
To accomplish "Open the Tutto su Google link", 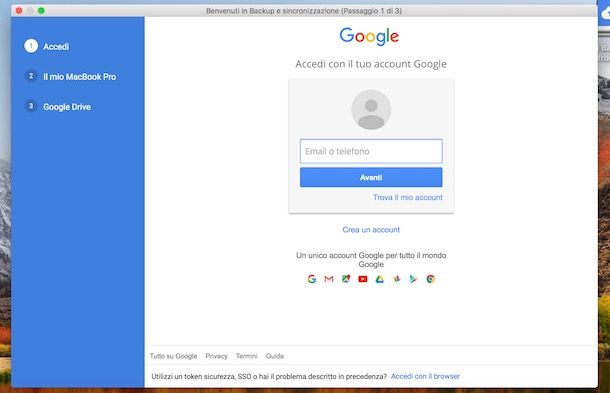I will [174, 356].
